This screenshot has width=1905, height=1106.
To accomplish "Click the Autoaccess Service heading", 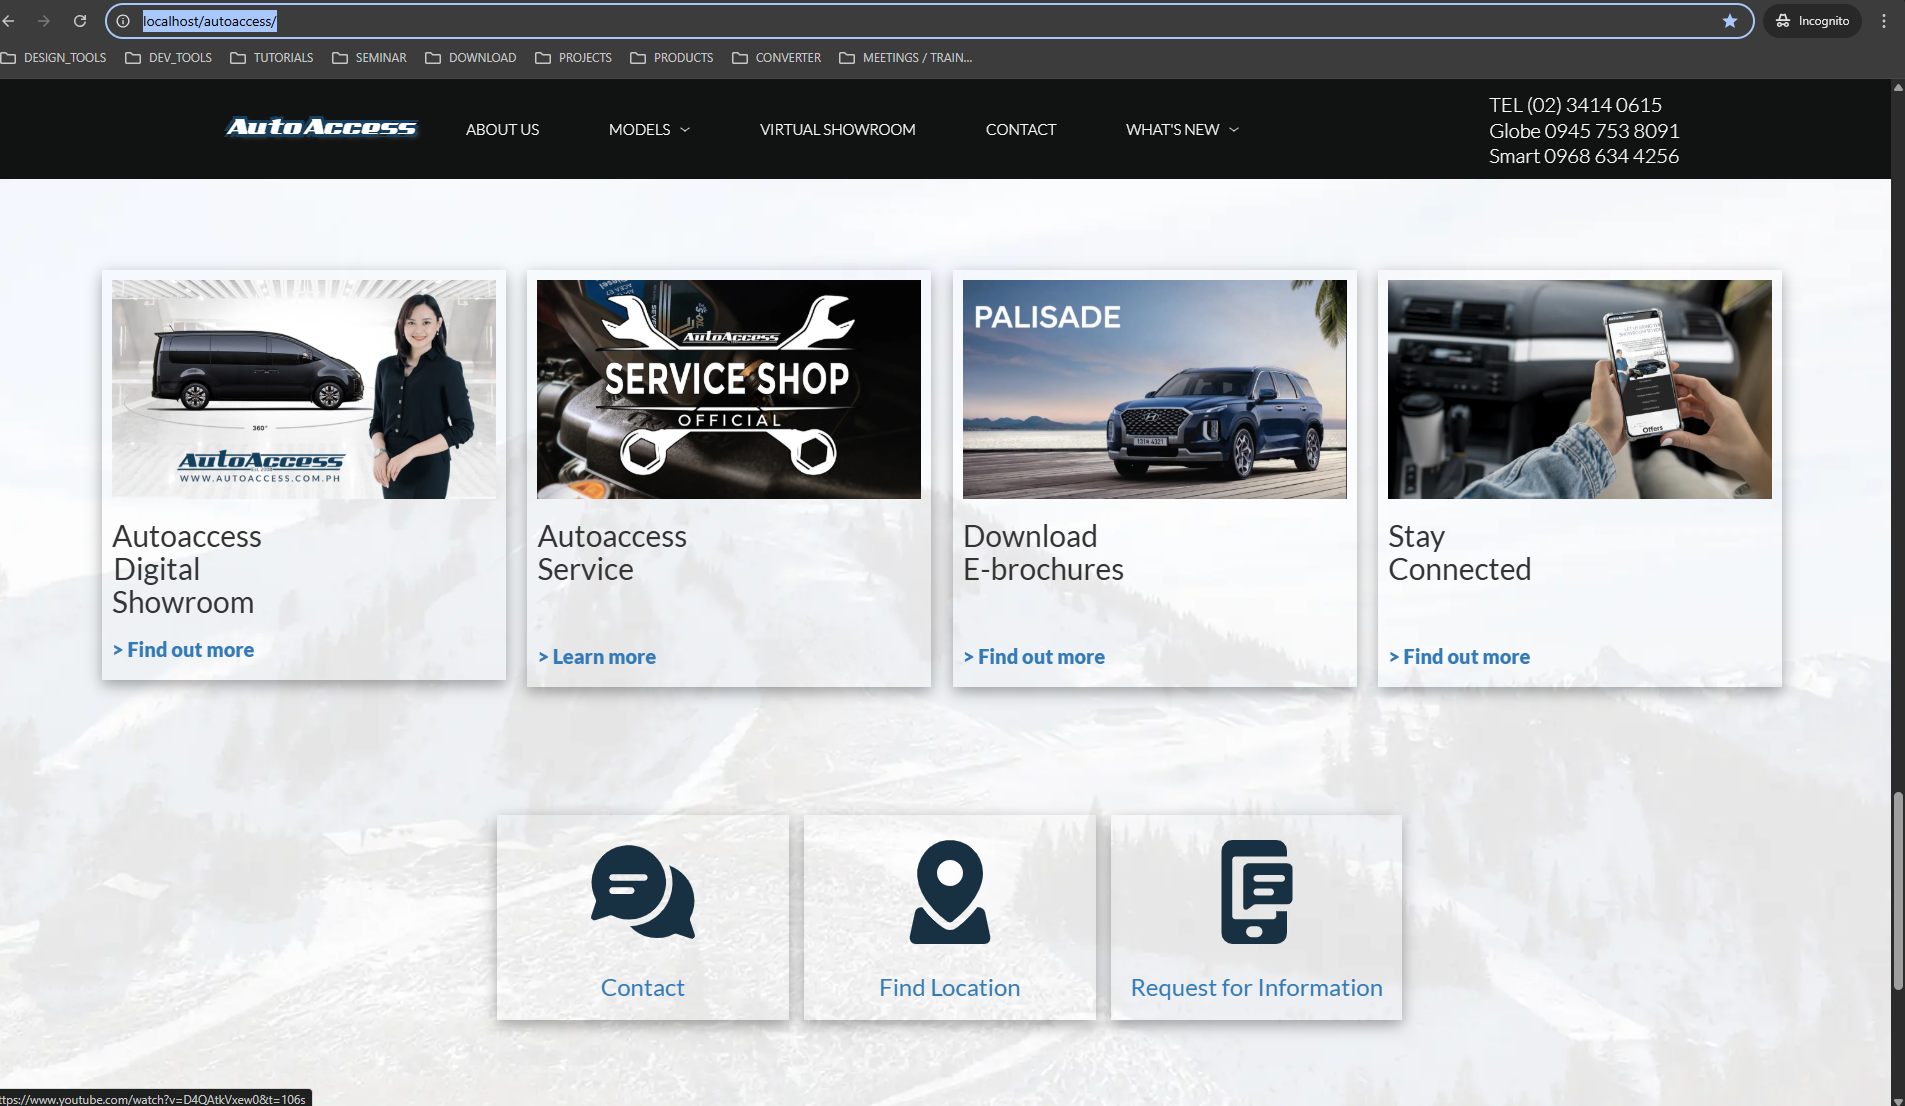I will click(x=612, y=553).
